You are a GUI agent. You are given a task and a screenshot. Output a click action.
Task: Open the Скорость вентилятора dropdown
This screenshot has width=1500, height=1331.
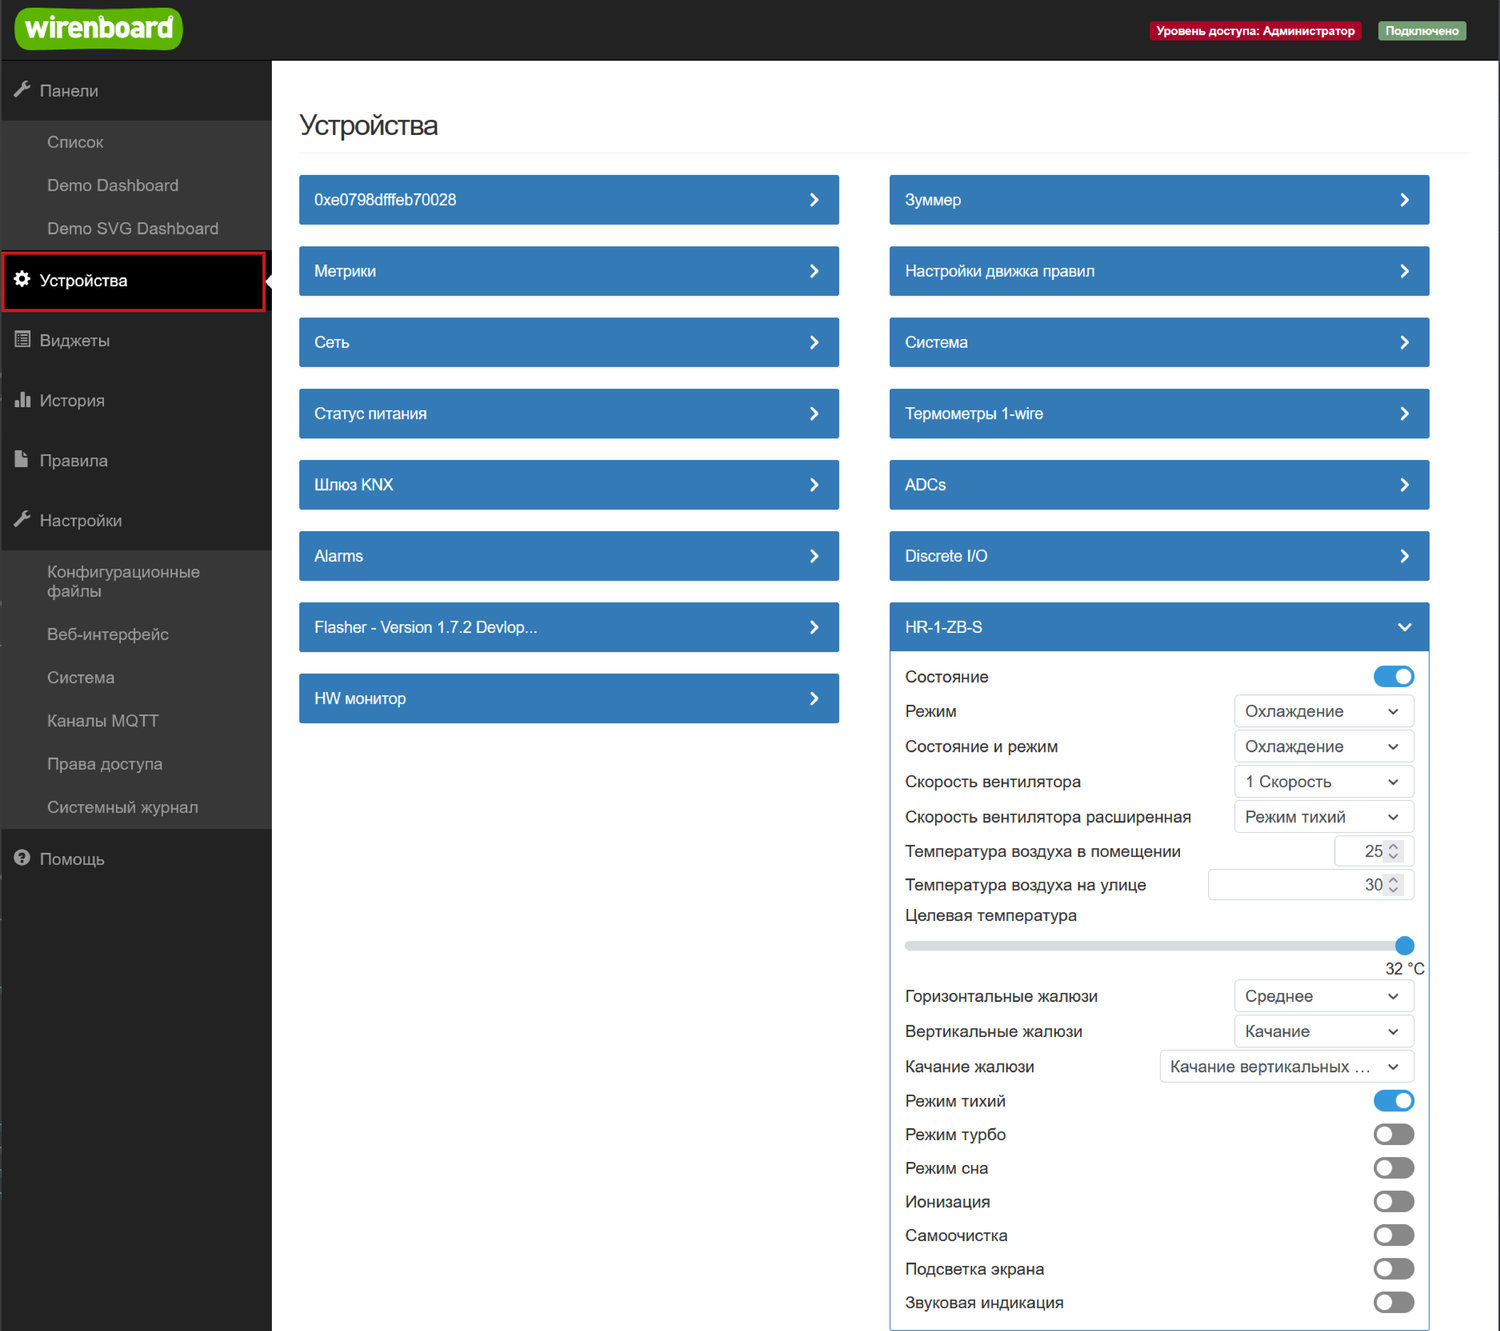click(x=1322, y=782)
